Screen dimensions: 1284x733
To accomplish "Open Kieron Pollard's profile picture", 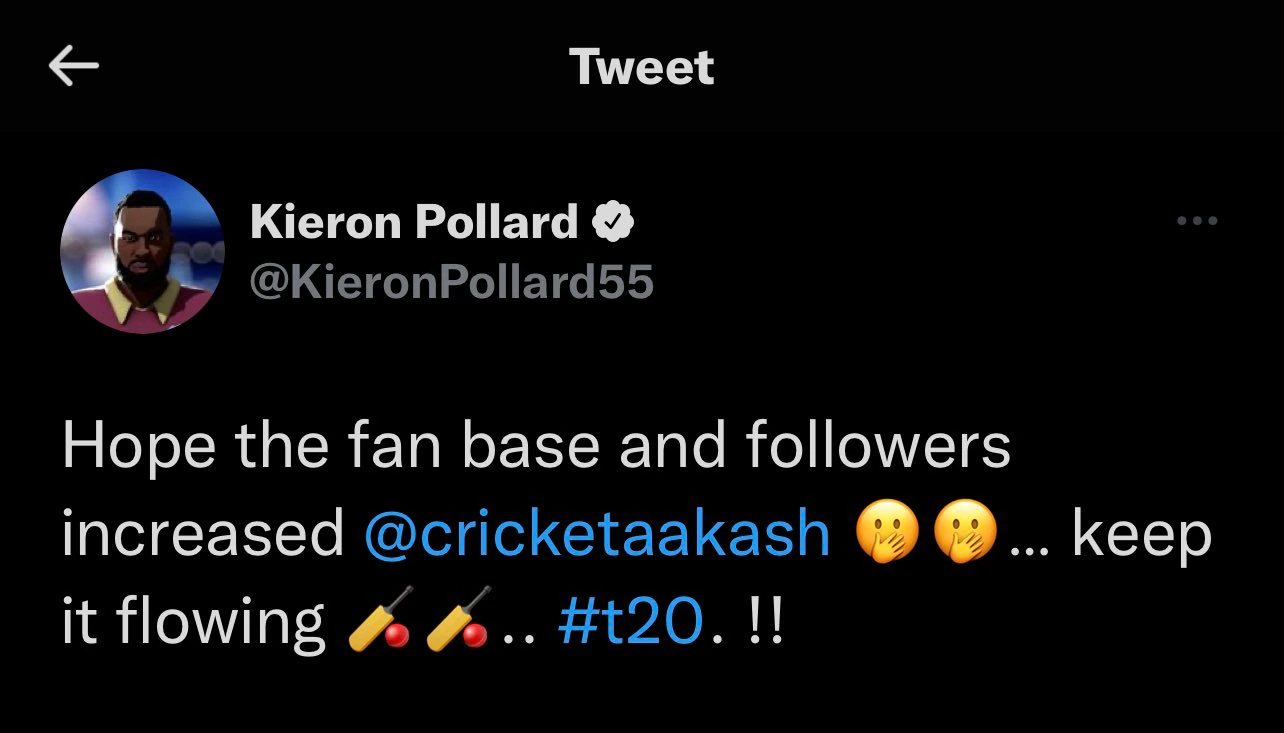I will 142,251.
